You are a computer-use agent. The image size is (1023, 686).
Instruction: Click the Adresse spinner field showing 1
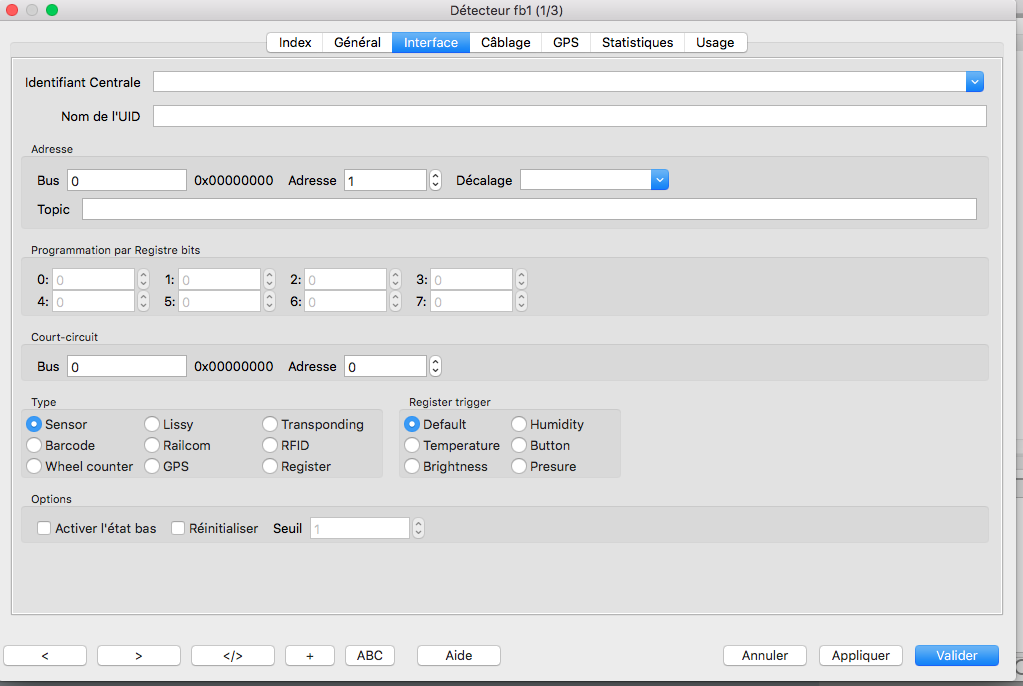pyautogui.click(x=386, y=181)
